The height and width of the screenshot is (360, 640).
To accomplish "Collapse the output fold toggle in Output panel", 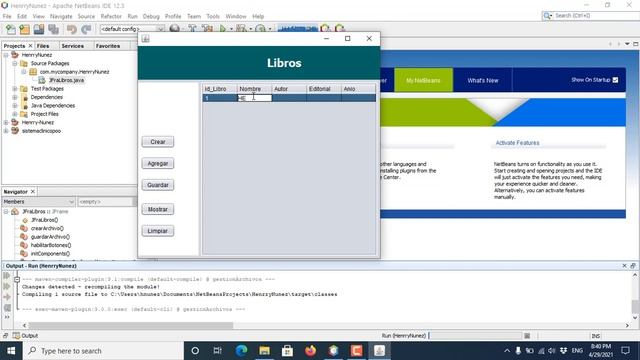I will pos(17,280).
